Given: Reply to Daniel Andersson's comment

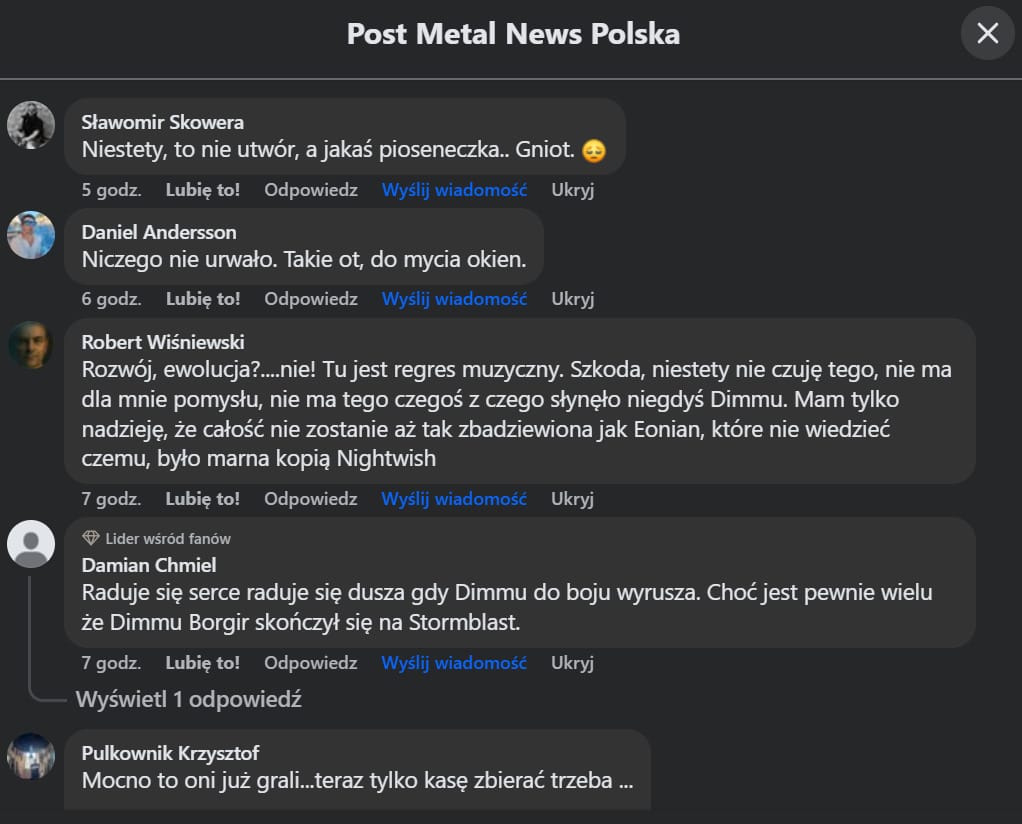Looking at the screenshot, I should pos(310,298).
